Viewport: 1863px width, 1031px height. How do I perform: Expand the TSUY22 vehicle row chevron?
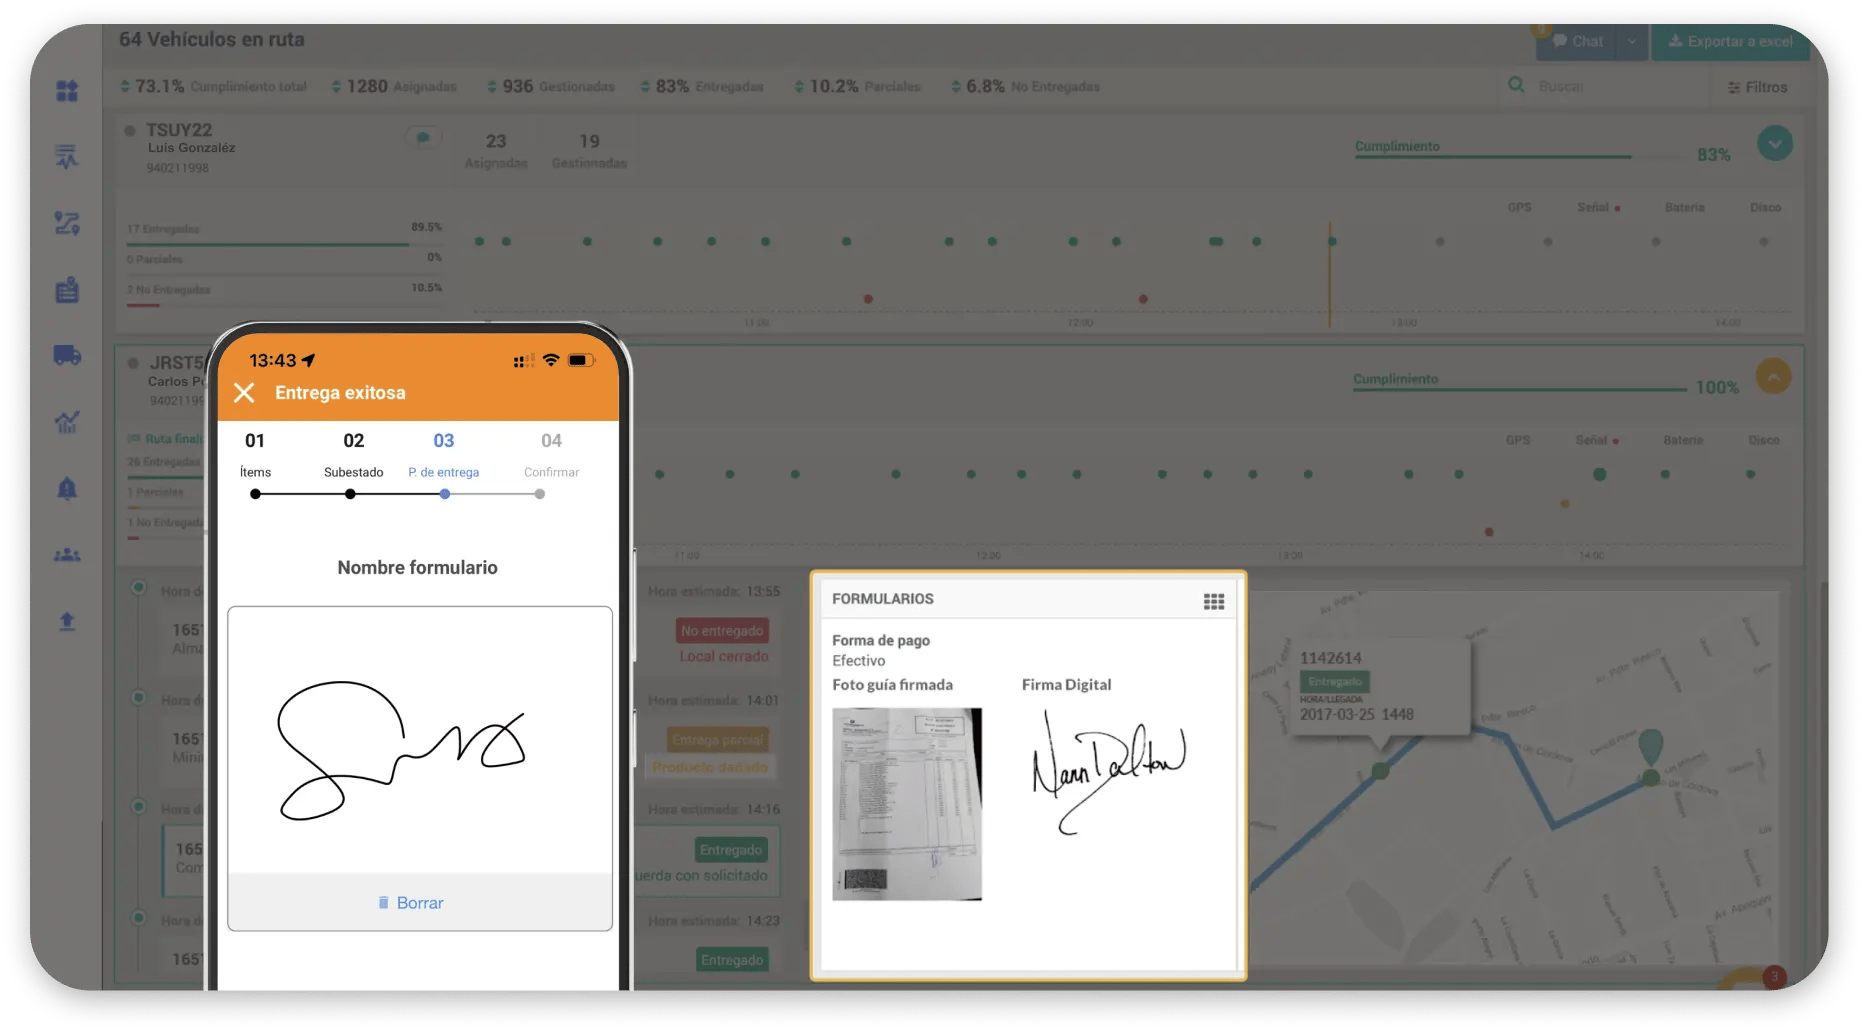point(1774,143)
